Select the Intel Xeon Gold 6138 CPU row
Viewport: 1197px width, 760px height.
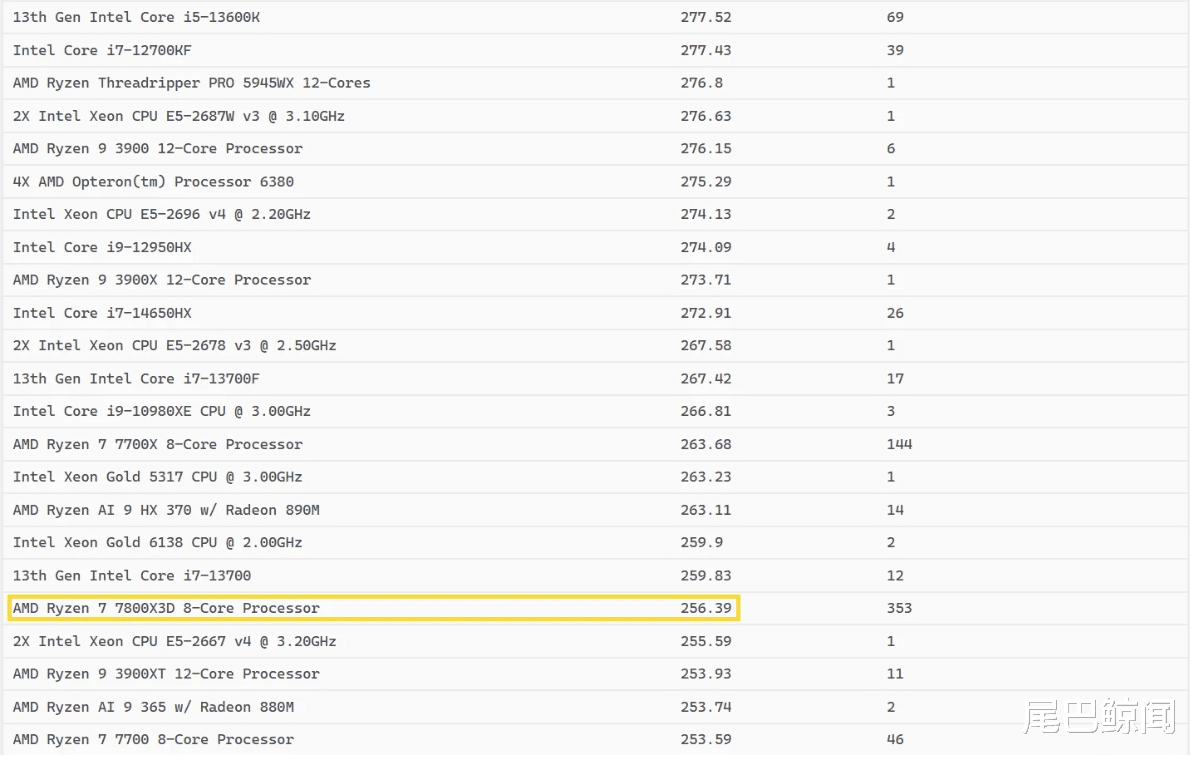click(x=157, y=542)
